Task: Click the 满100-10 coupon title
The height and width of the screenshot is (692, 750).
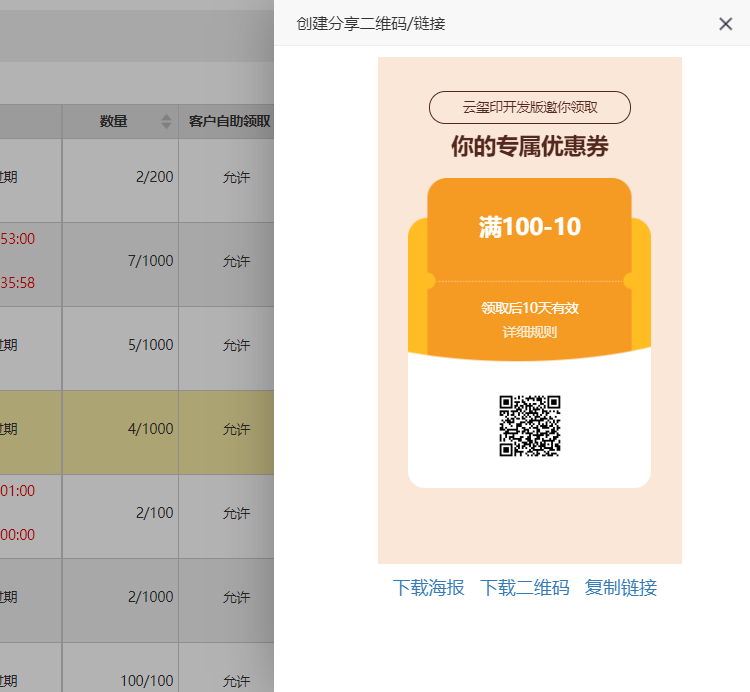Action: coord(529,227)
